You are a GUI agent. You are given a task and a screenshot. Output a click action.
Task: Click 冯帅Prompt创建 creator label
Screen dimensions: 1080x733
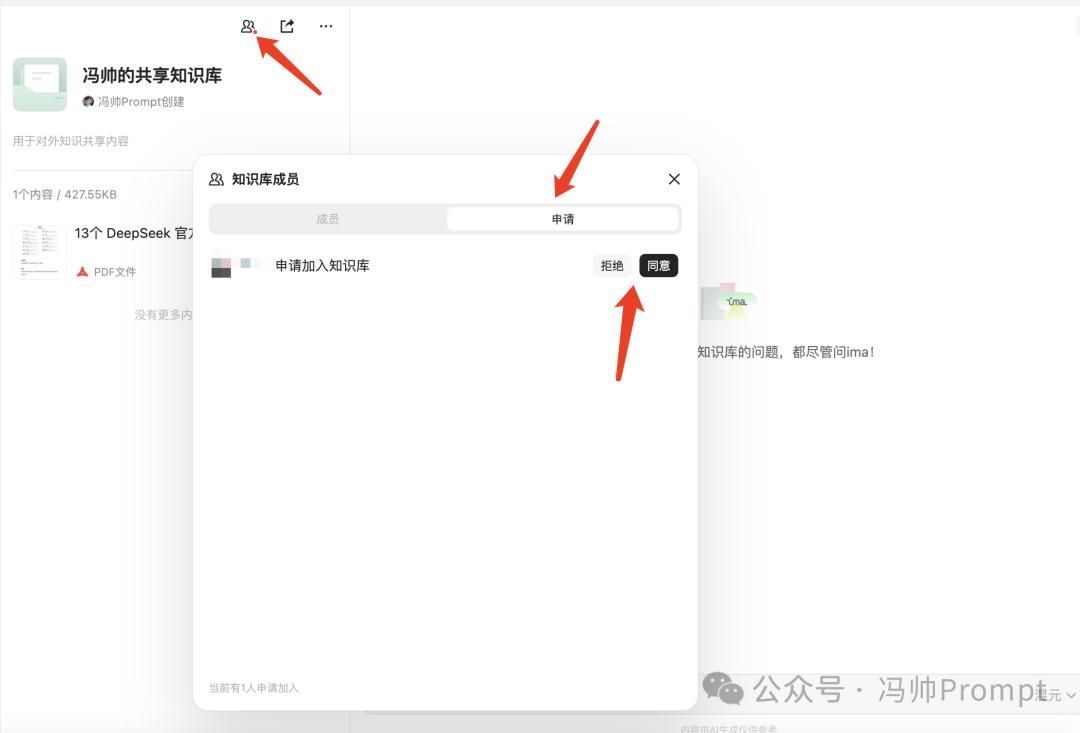(x=141, y=101)
